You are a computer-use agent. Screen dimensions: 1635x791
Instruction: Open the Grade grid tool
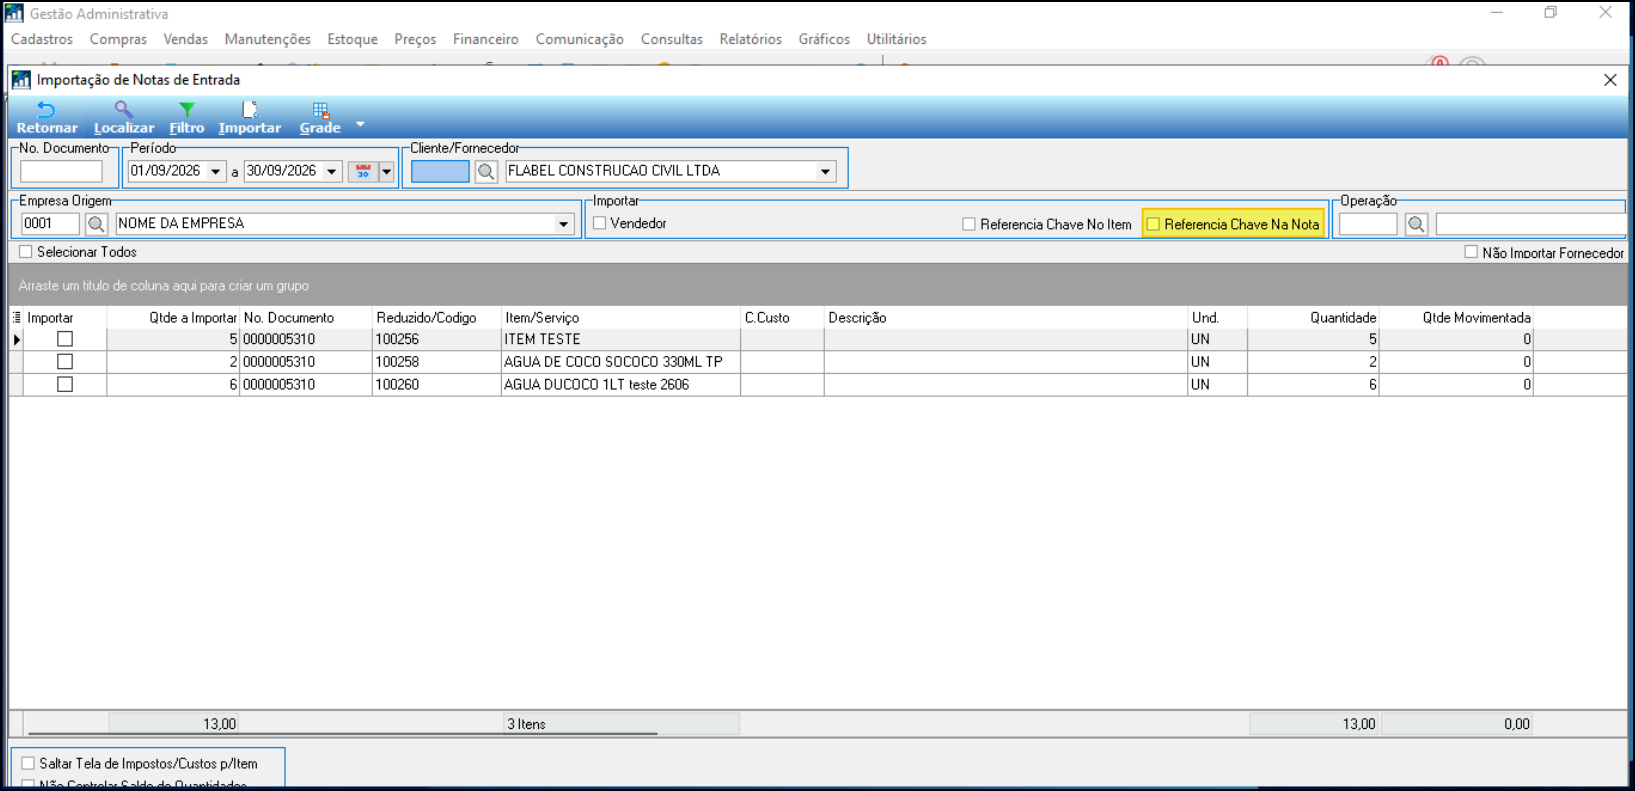click(x=320, y=110)
